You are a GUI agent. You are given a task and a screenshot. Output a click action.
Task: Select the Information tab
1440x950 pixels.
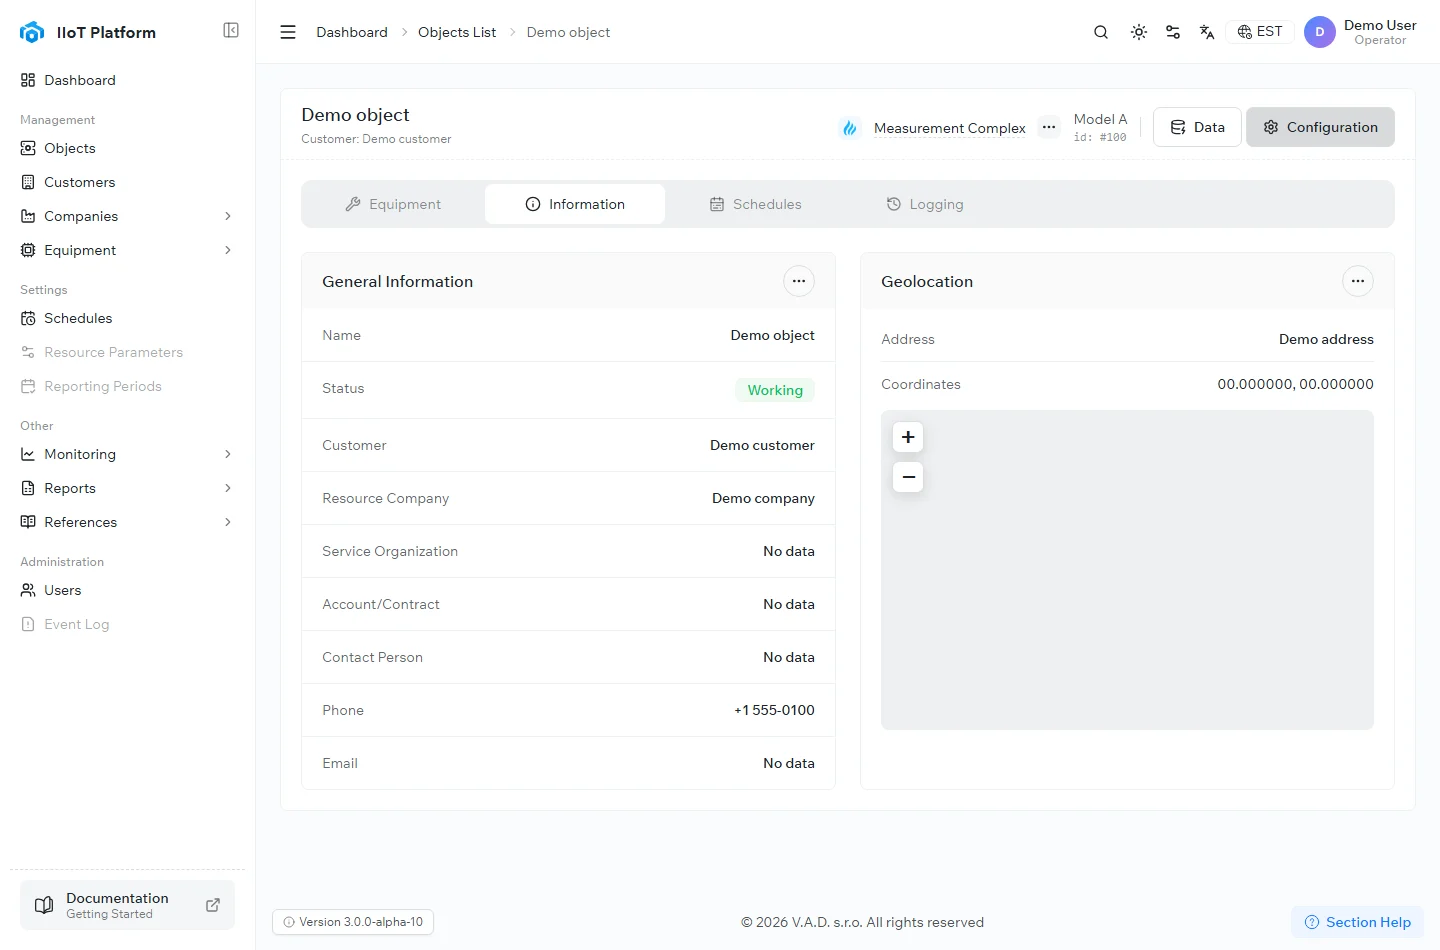tap(575, 204)
